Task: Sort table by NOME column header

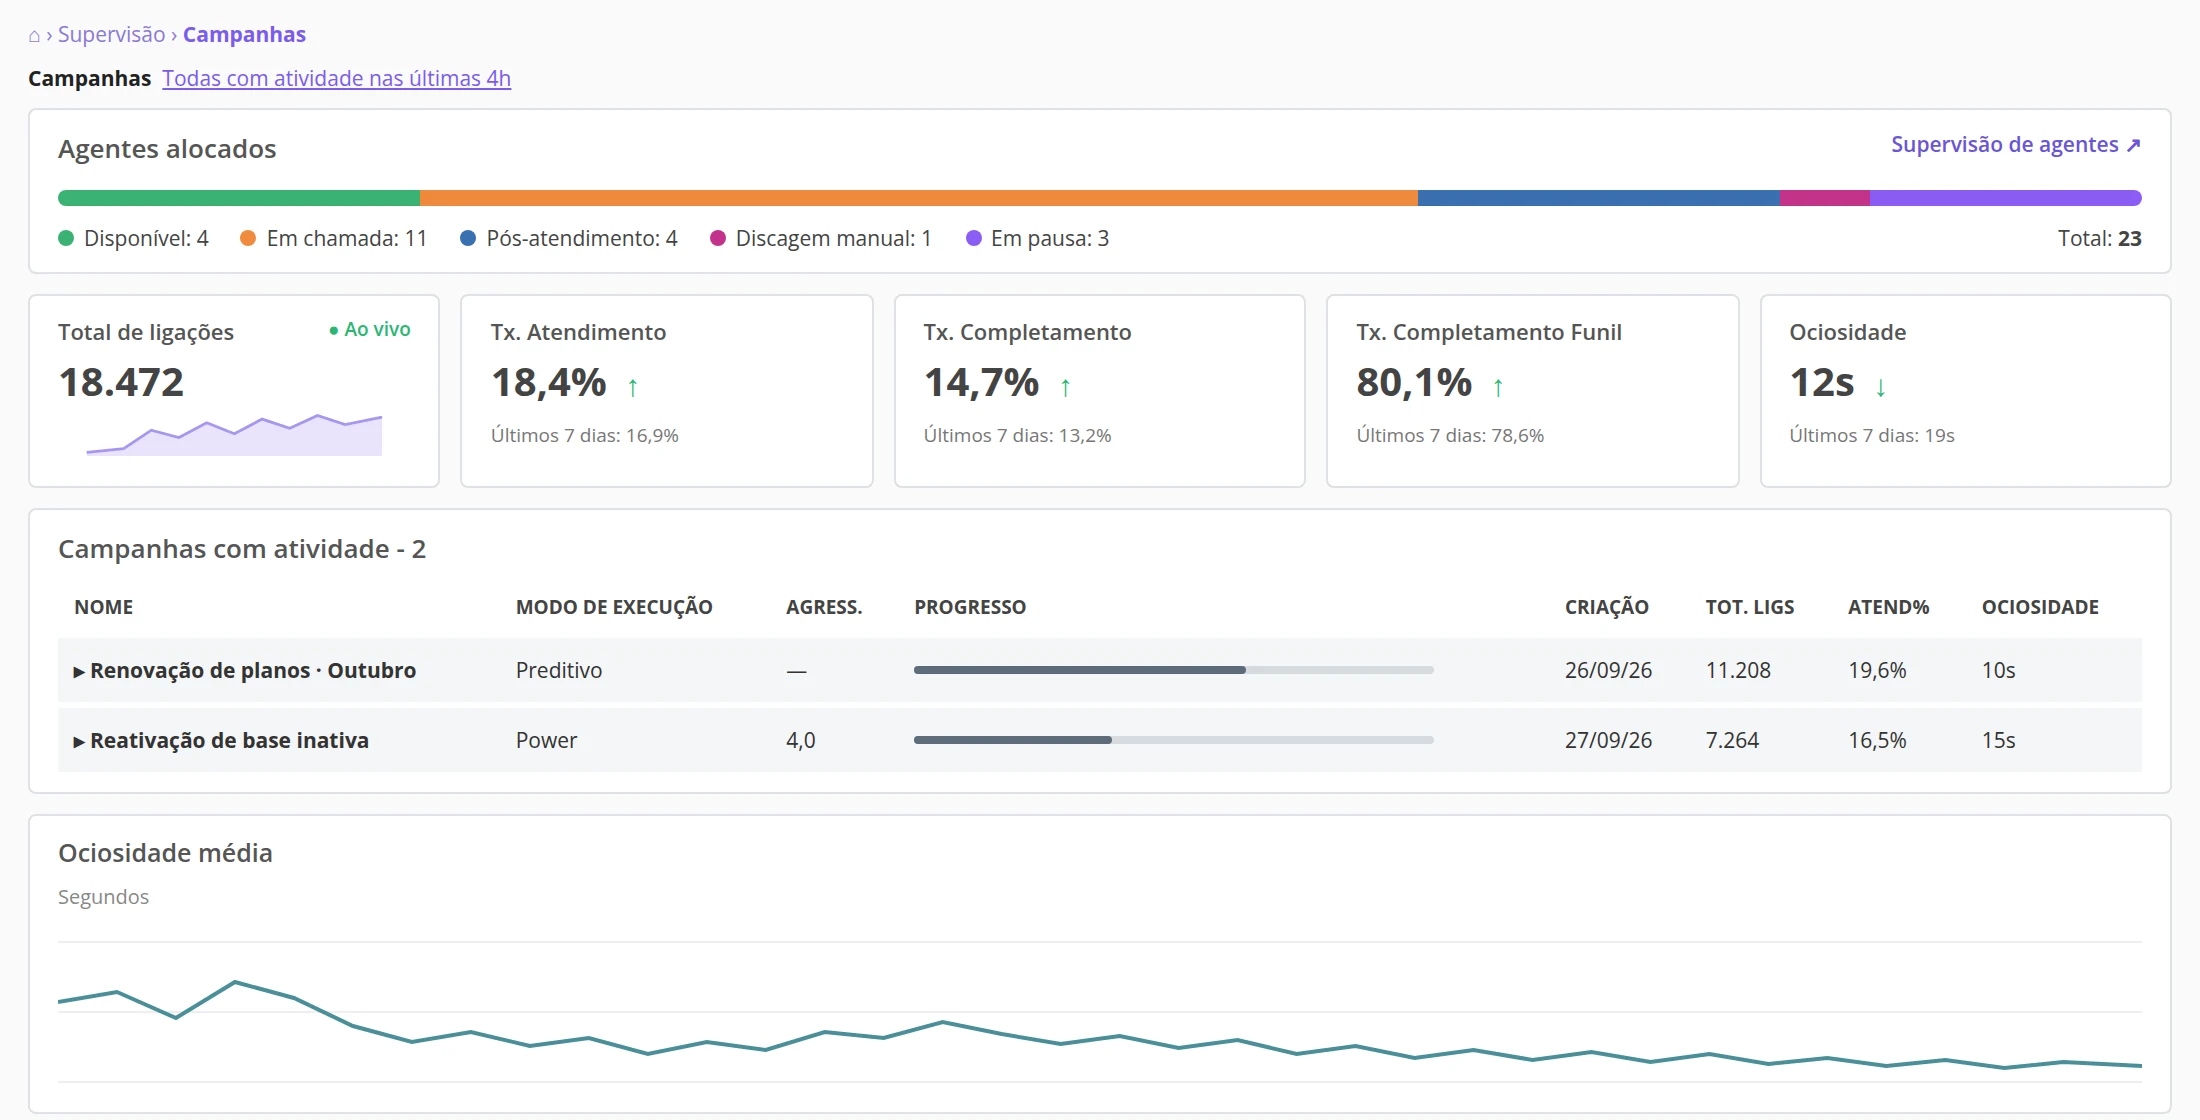Action: pyautogui.click(x=104, y=607)
